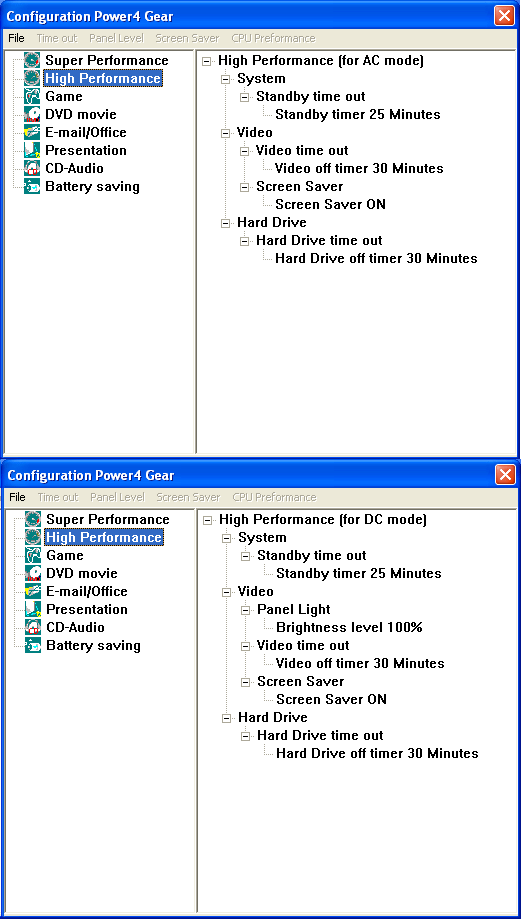The image size is (521, 920).
Task: Select Battery saving label in top window
Action: (x=93, y=187)
